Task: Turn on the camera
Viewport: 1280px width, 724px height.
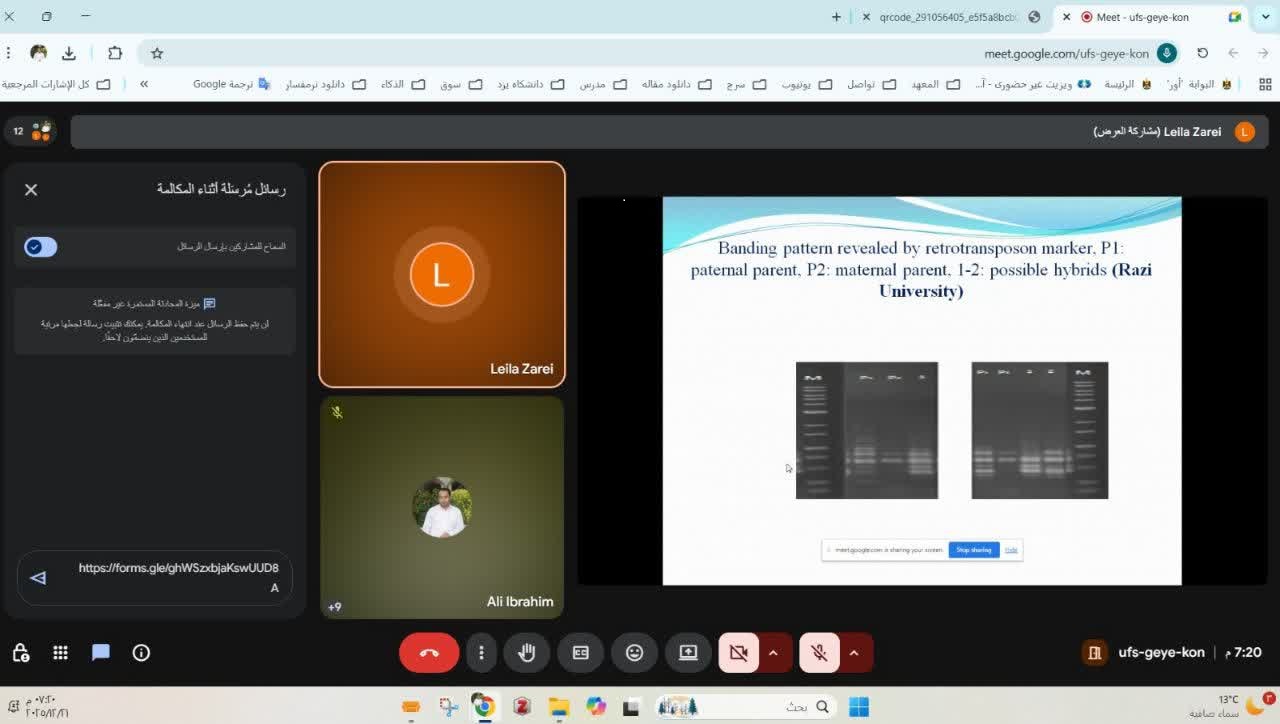Action: click(x=738, y=653)
